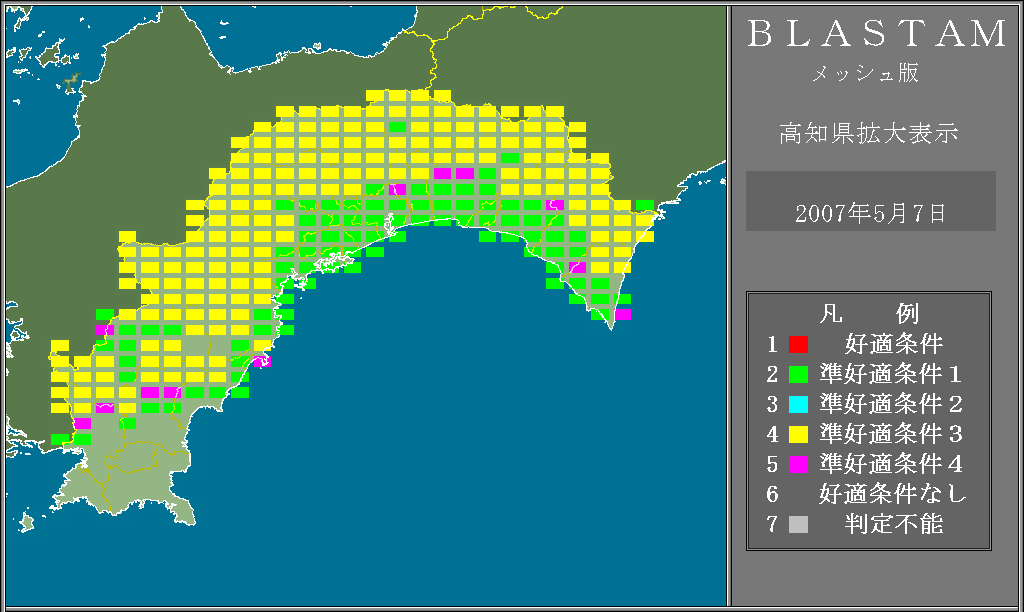Viewport: 1024px width, 612px height.
Task: Click the BLASTAM title text
Action: (x=877, y=33)
